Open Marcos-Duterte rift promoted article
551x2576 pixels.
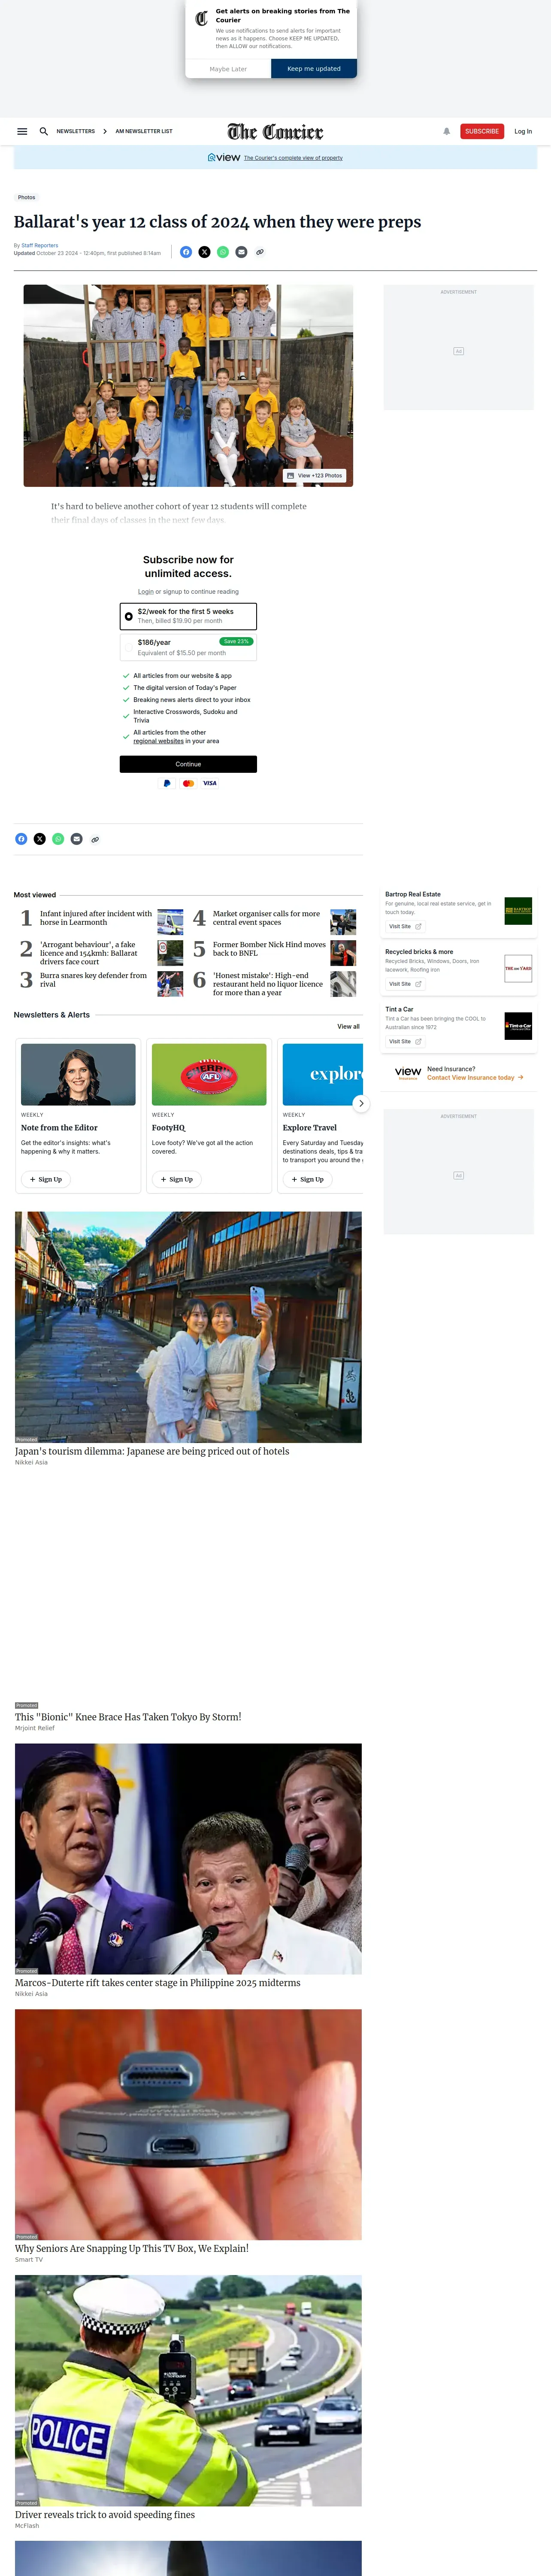click(157, 1983)
